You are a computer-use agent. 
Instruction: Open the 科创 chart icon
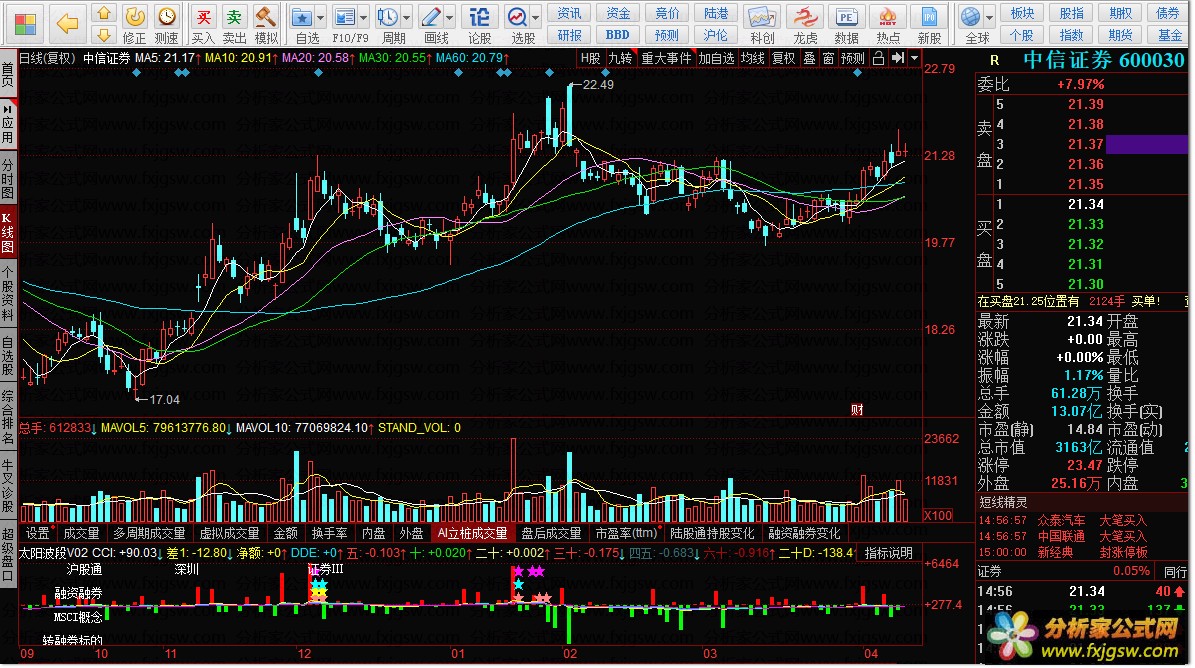tap(761, 16)
